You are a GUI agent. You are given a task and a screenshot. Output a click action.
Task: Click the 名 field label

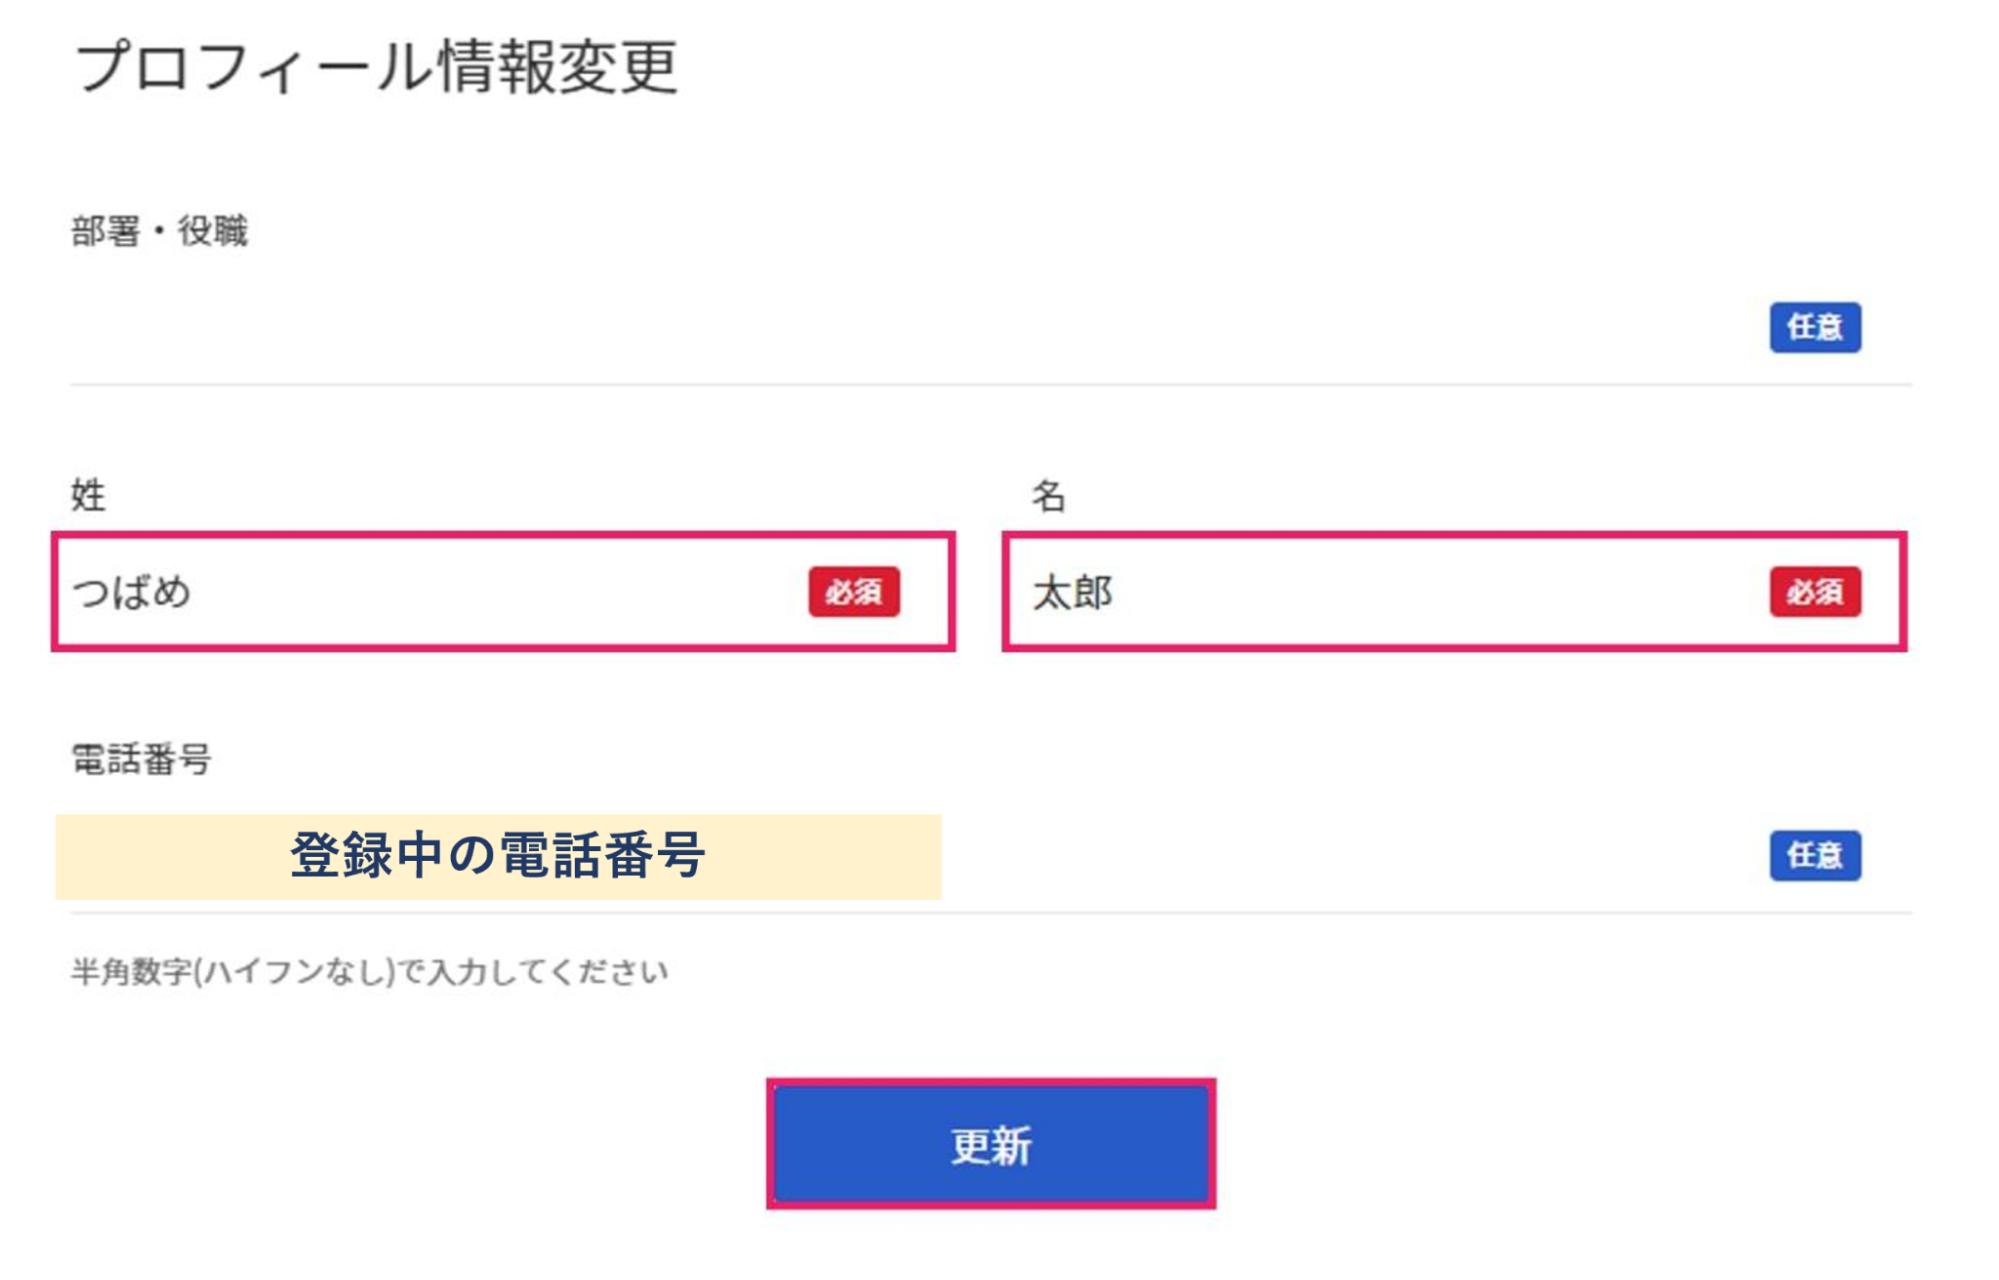pos(1049,495)
